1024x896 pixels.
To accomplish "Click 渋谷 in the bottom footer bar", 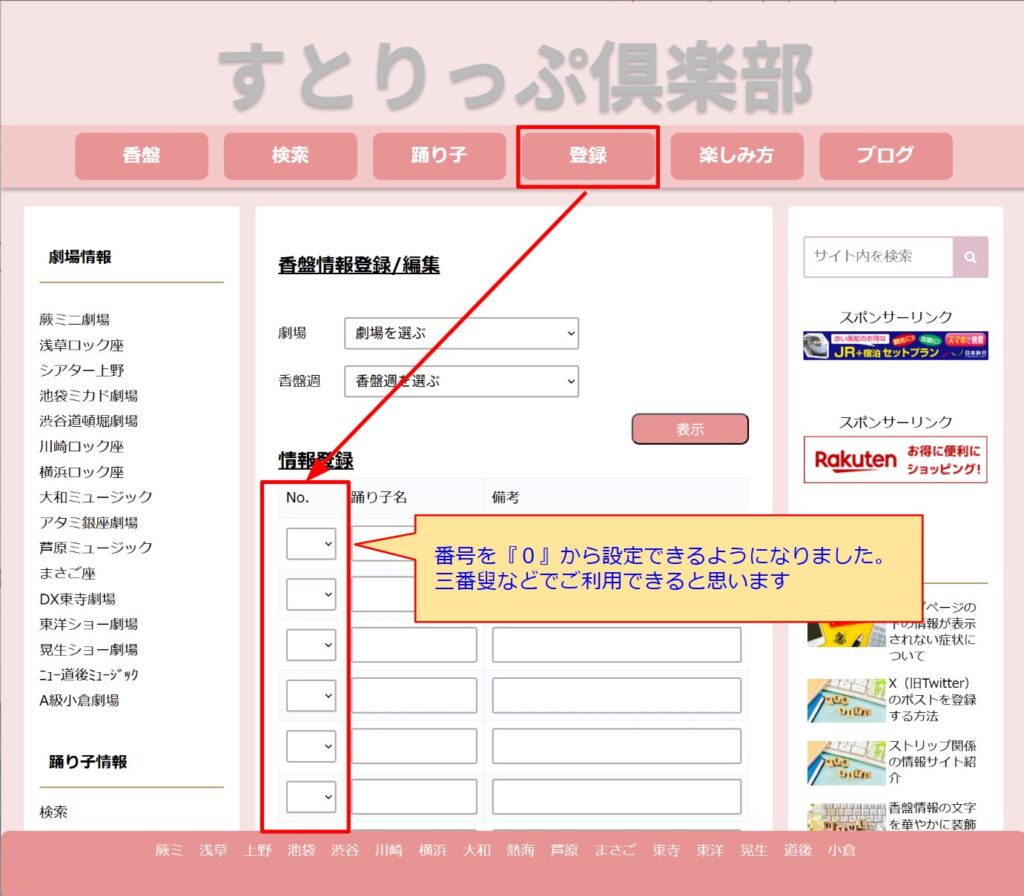I will tap(345, 851).
